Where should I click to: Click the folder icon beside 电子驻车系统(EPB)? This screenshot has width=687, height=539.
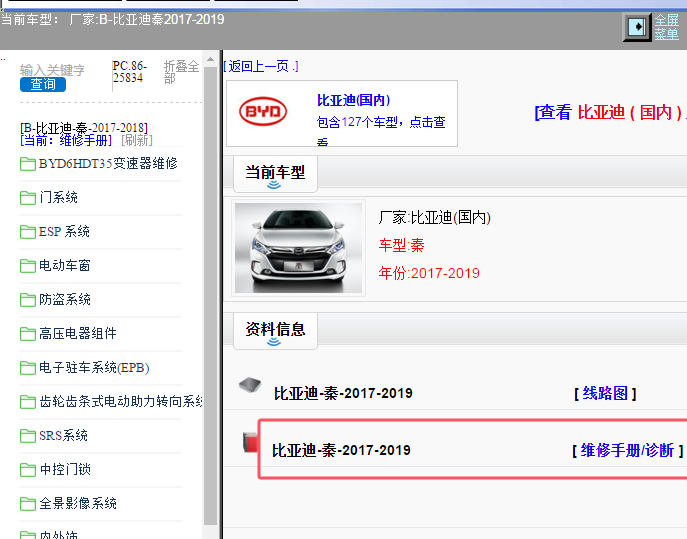click(28, 368)
